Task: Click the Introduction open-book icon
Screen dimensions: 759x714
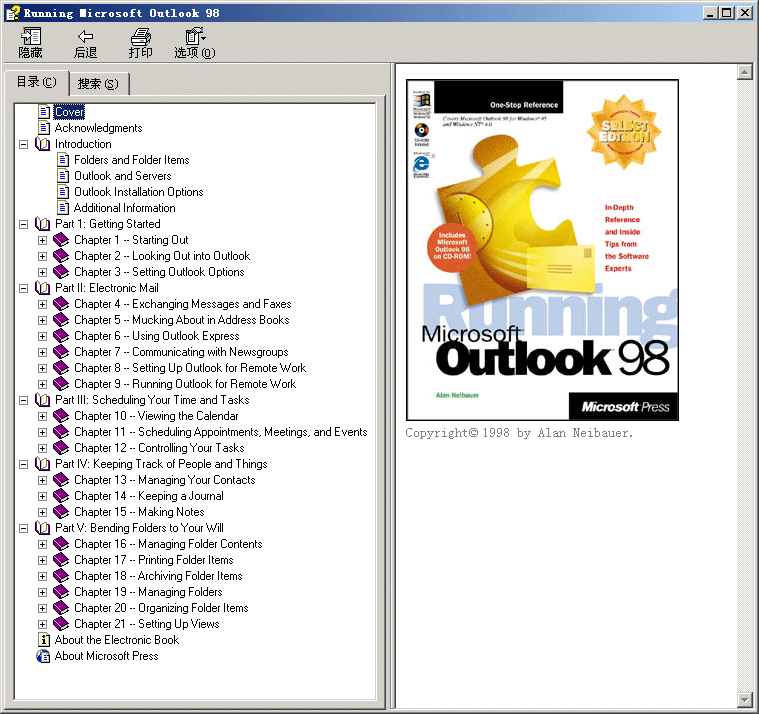Action: coord(43,144)
